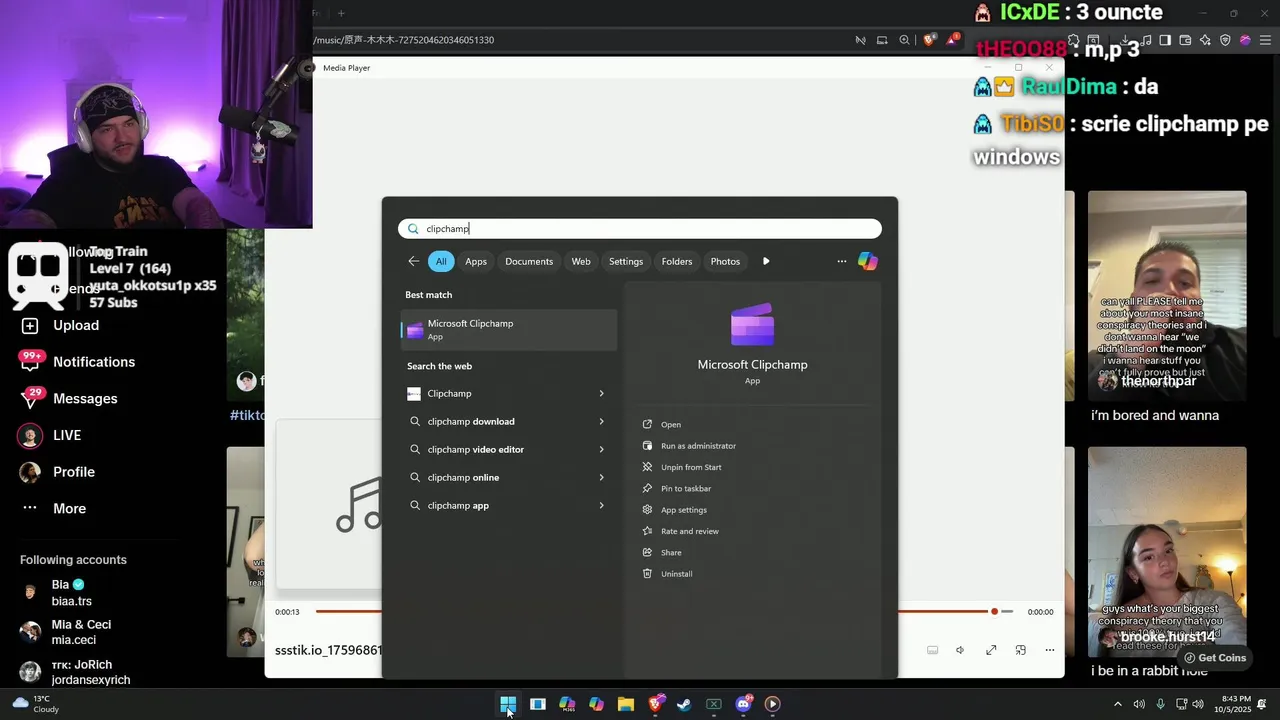Click the 'clipchamp online' web suggestion
Screen dimensions: 1280x720
click(x=463, y=478)
